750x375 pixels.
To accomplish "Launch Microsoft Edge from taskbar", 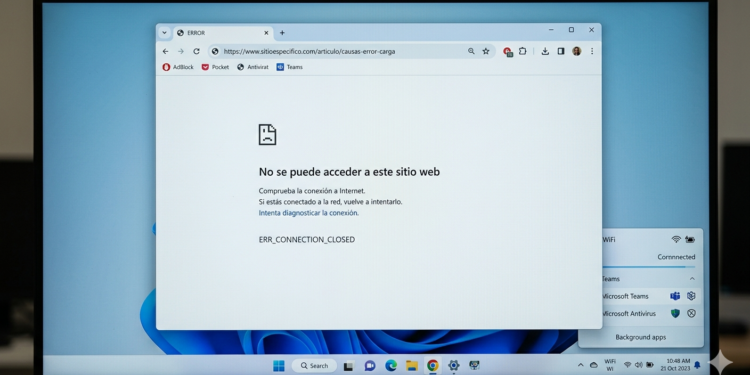I will [391, 366].
